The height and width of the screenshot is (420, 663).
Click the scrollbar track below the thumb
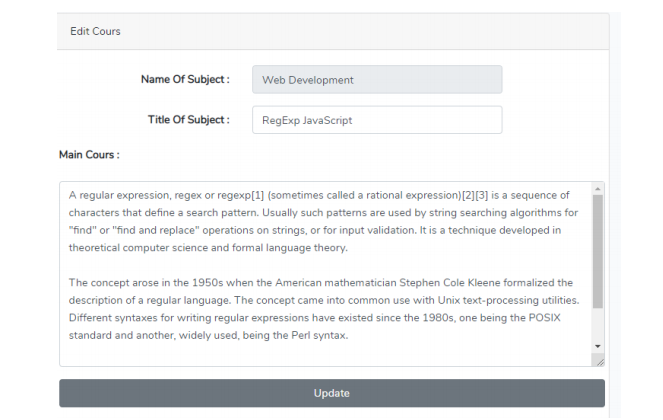click(597, 325)
